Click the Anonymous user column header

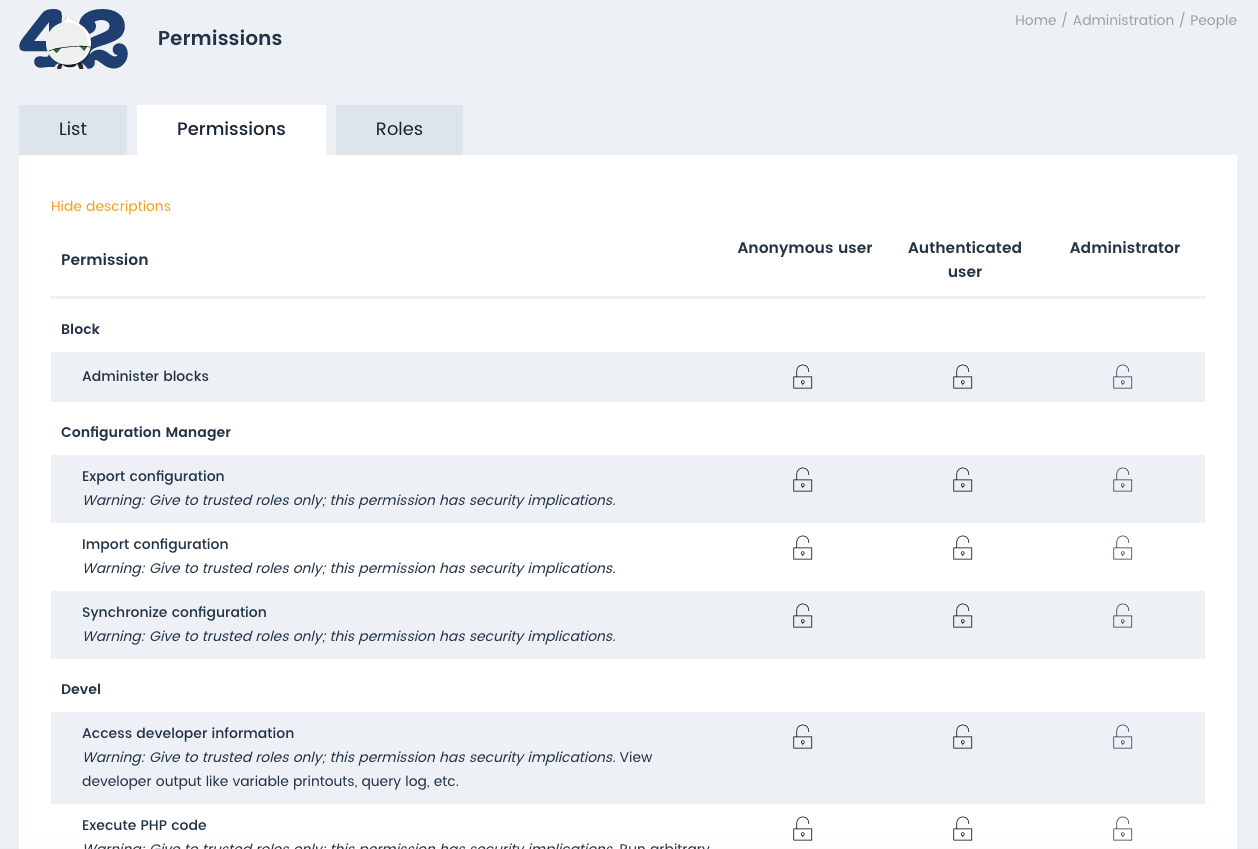click(x=805, y=248)
